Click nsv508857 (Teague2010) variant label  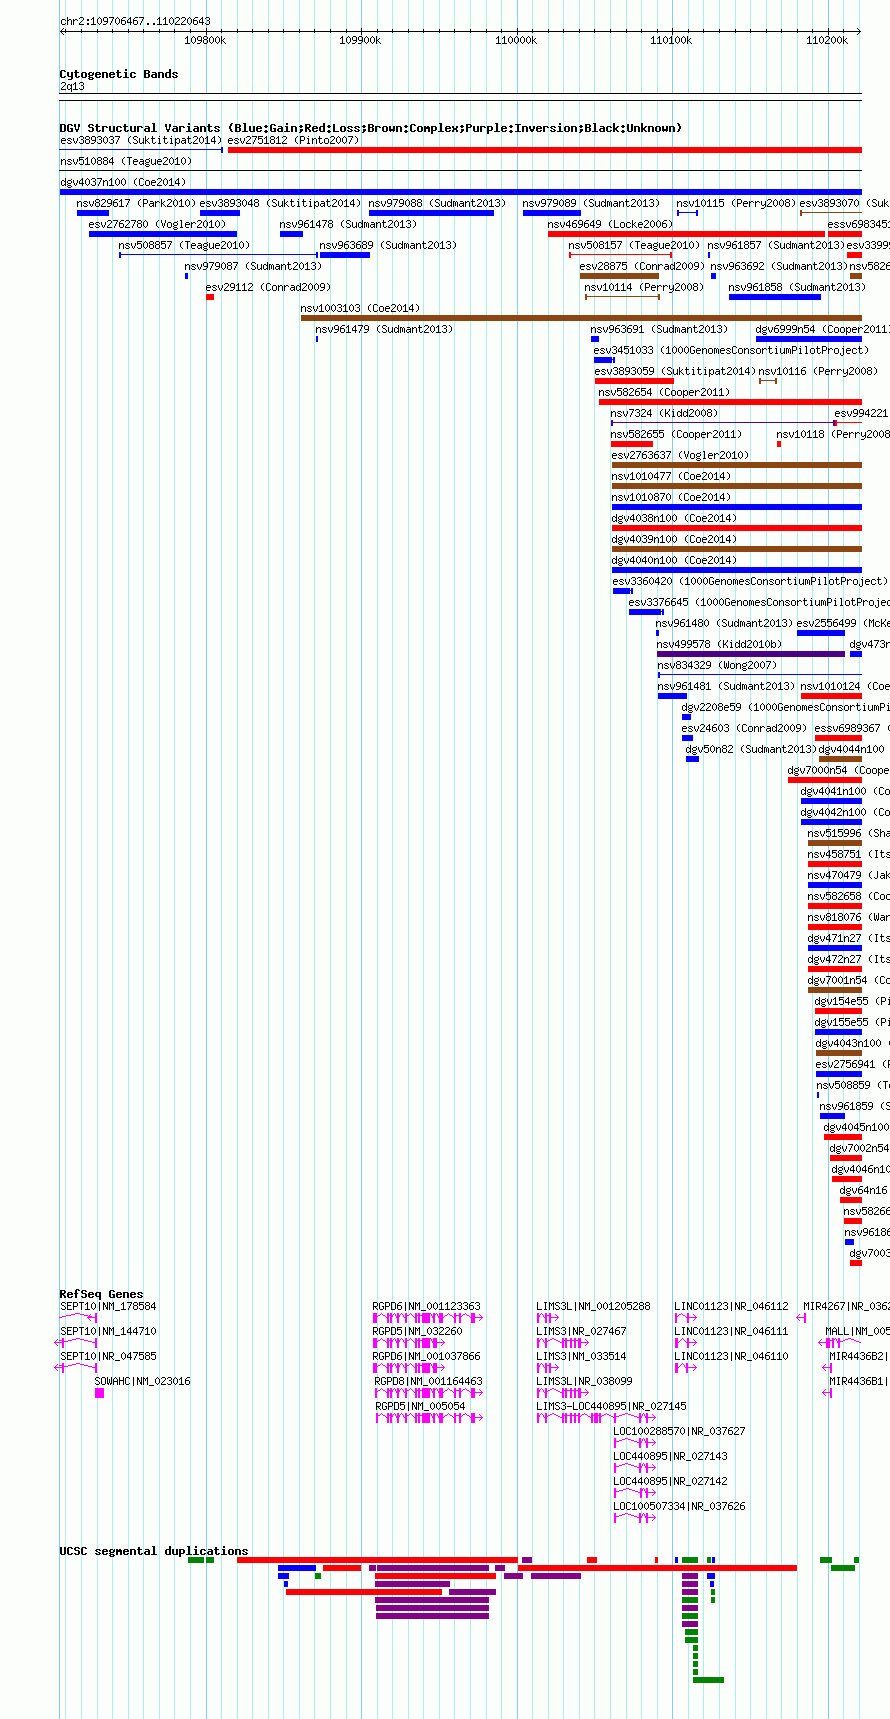[185, 245]
